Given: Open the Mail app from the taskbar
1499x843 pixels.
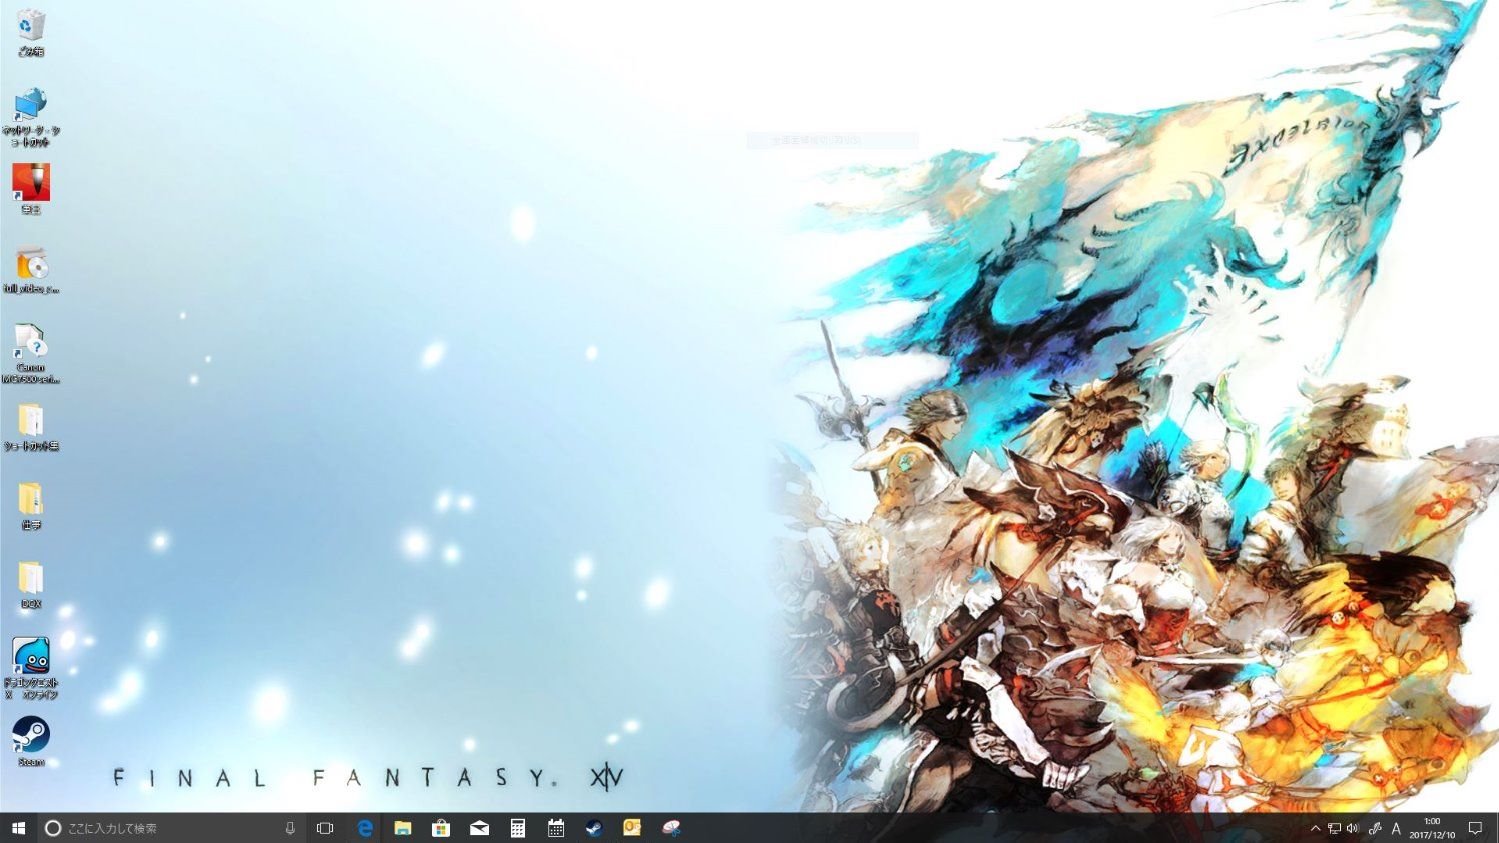Looking at the screenshot, I should click(479, 828).
